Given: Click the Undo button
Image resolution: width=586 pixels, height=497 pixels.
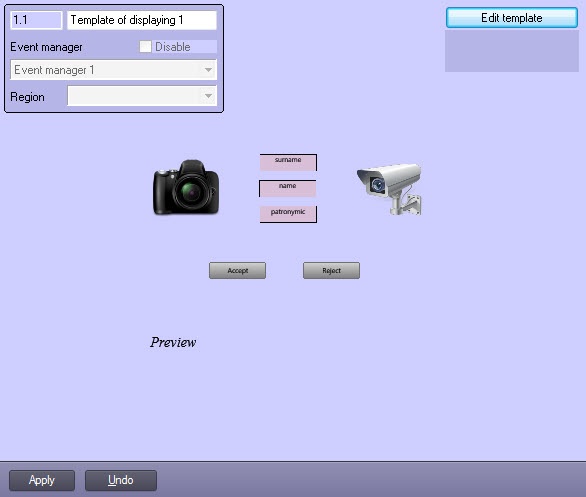Looking at the screenshot, I should click(x=121, y=480).
